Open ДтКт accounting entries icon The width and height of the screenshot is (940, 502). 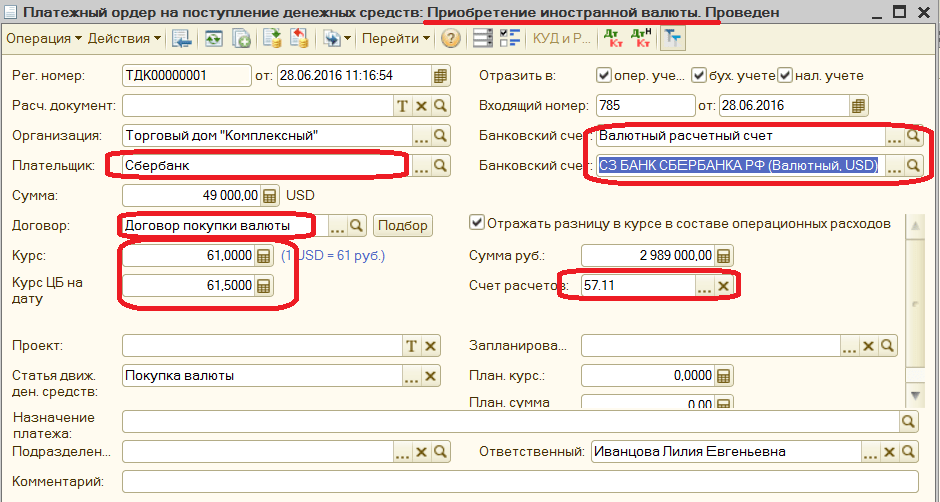tap(613, 39)
